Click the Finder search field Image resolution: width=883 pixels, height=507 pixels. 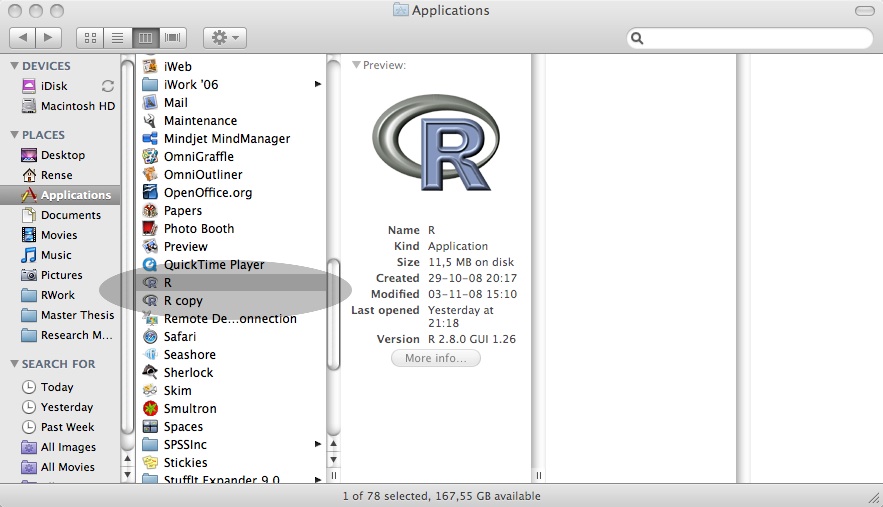[750, 38]
